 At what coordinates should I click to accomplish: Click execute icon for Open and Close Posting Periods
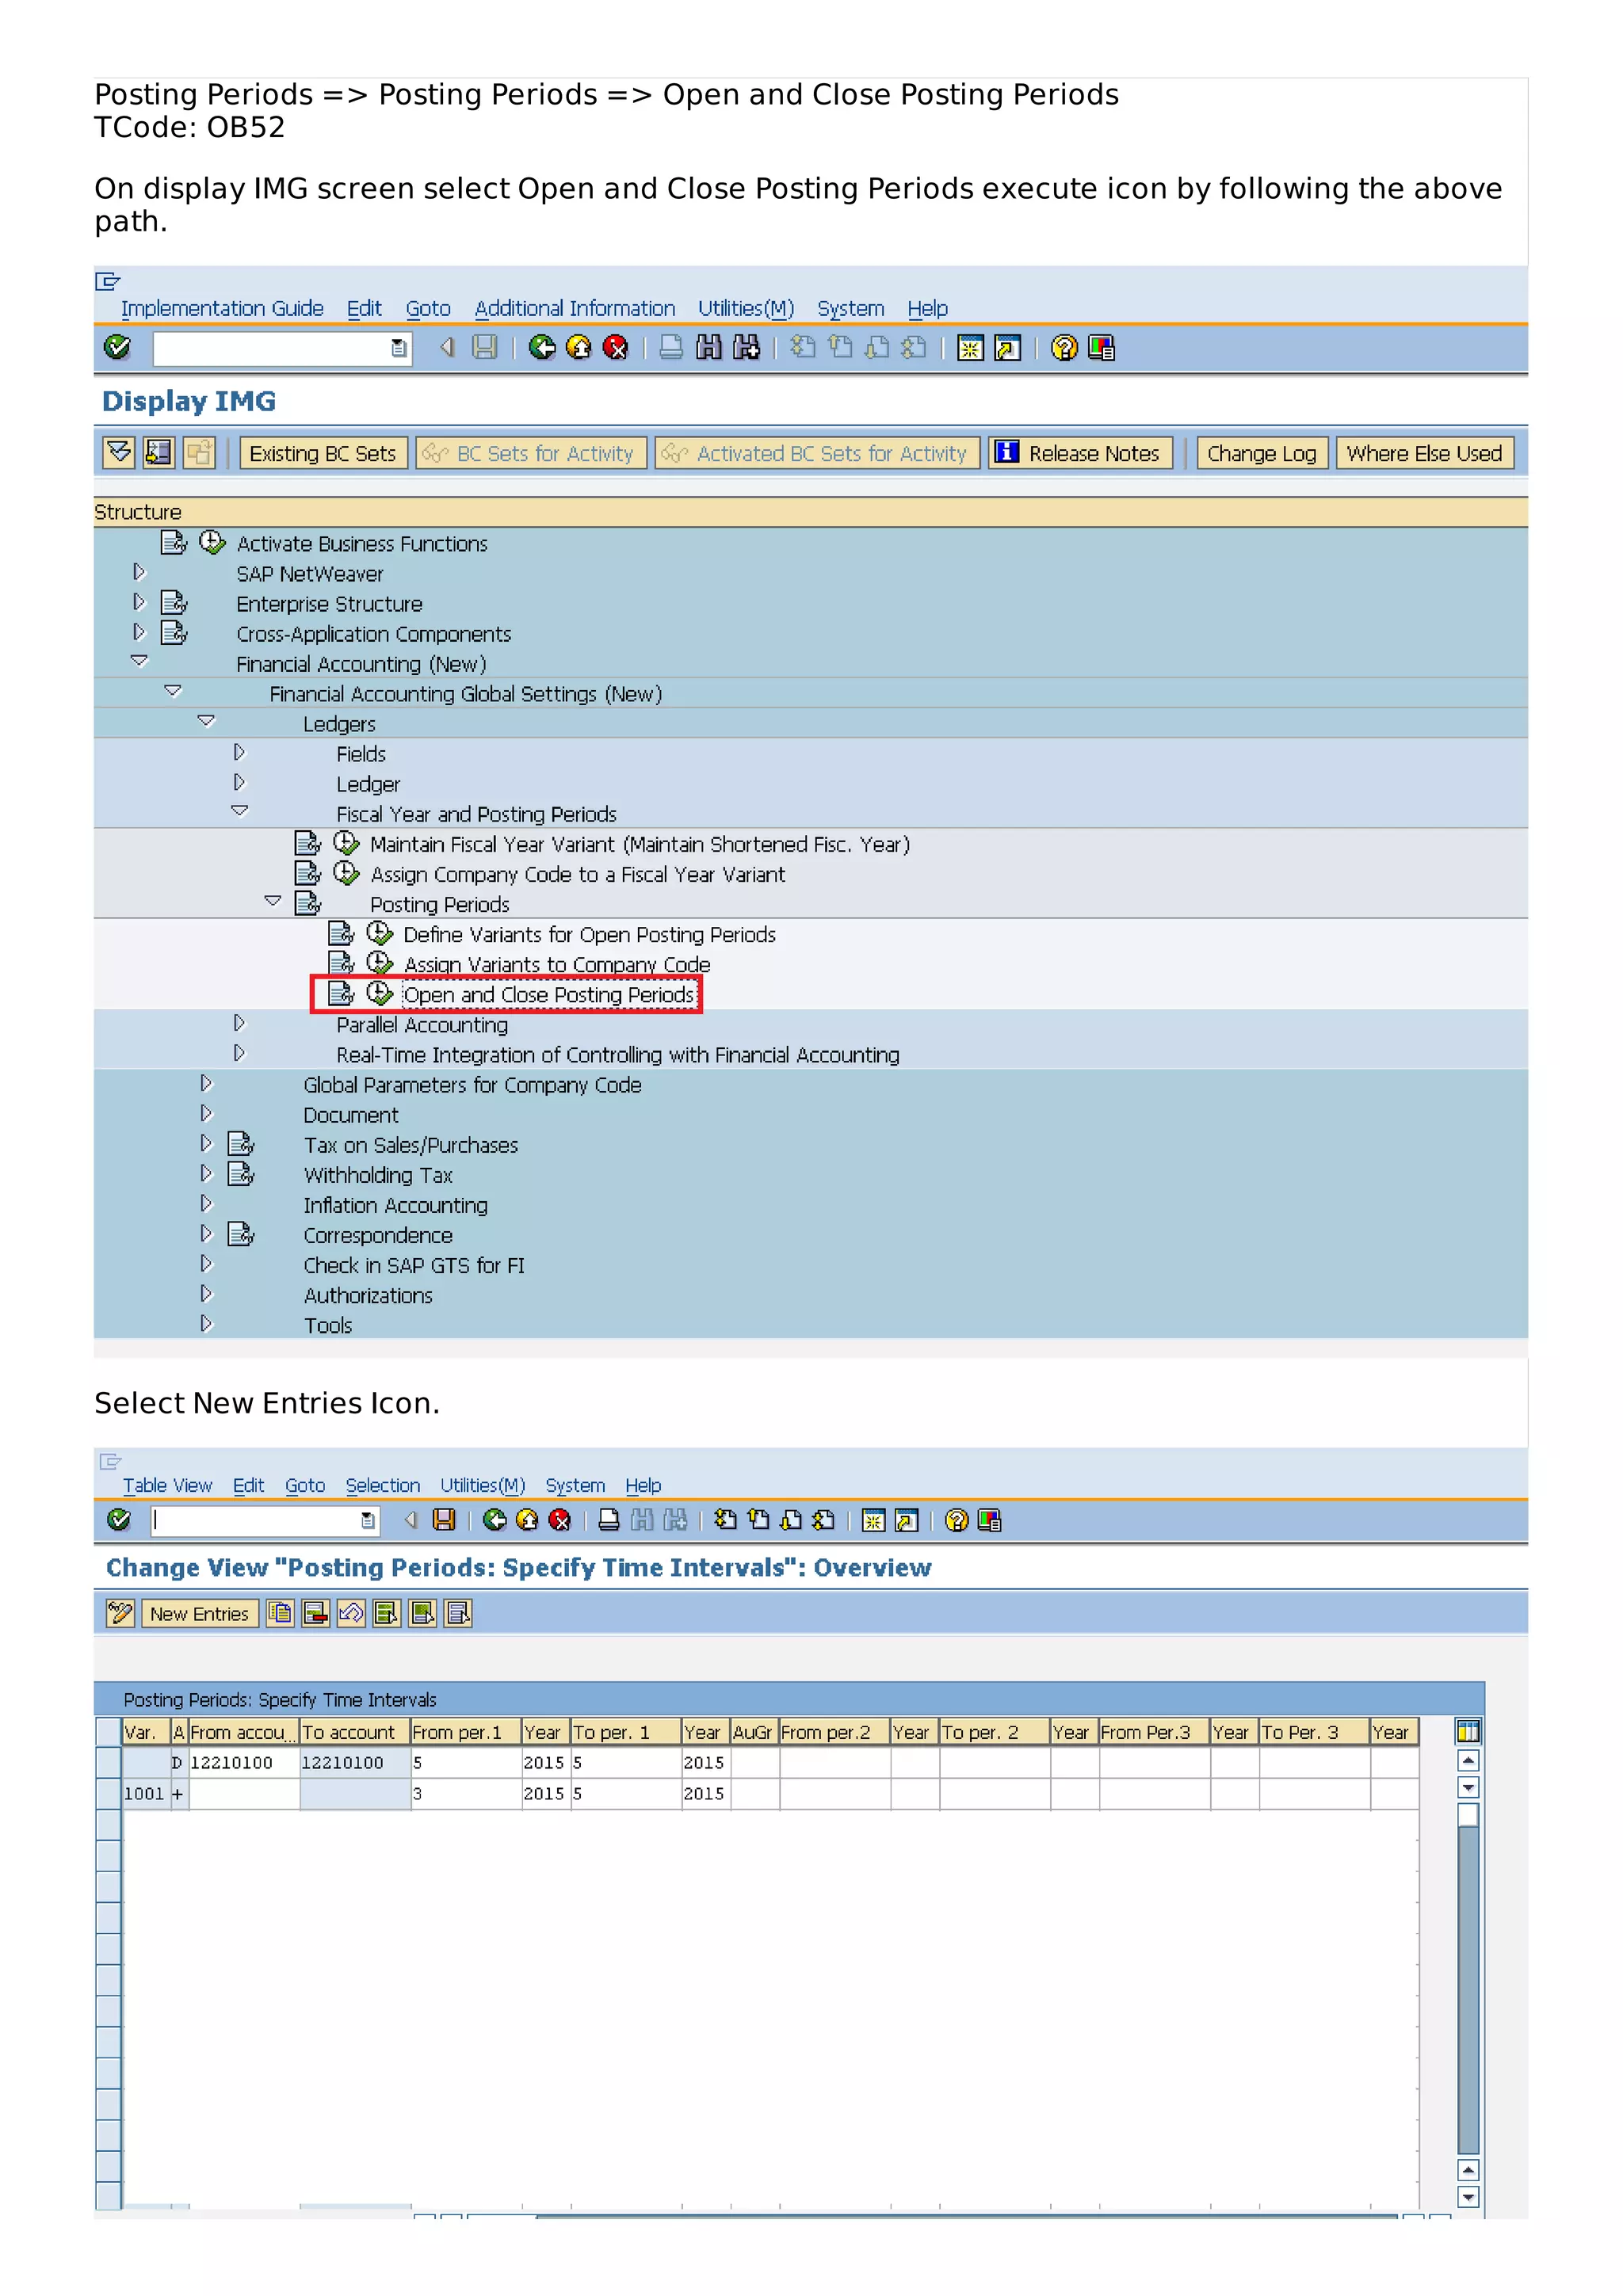pyautogui.click(x=379, y=993)
